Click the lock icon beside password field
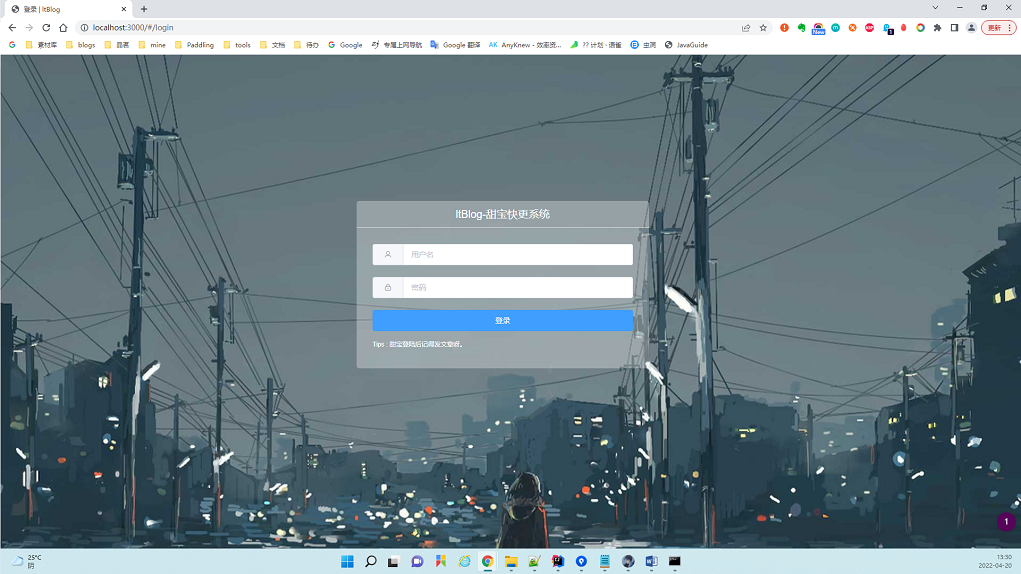This screenshot has width=1021, height=574. (387, 288)
